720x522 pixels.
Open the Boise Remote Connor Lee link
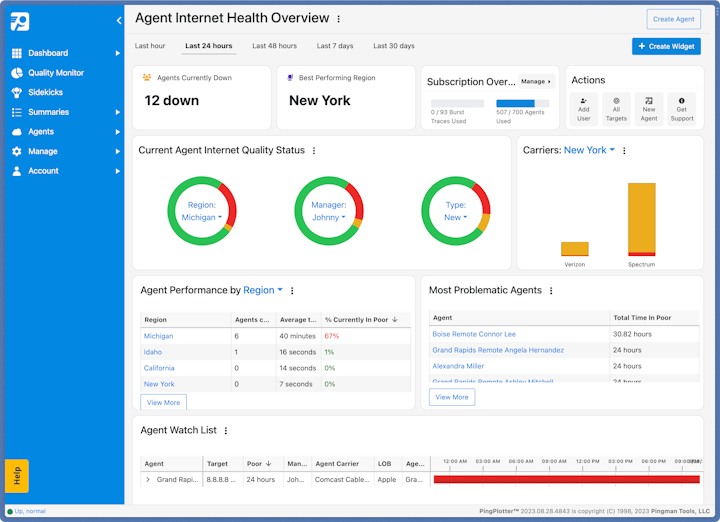point(474,334)
